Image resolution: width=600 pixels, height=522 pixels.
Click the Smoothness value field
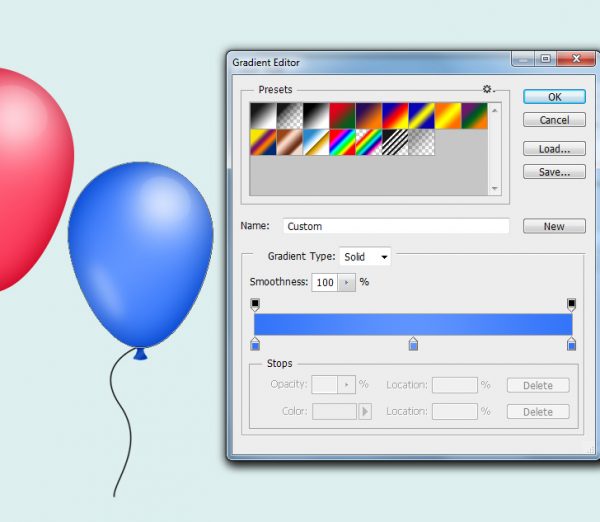click(324, 282)
